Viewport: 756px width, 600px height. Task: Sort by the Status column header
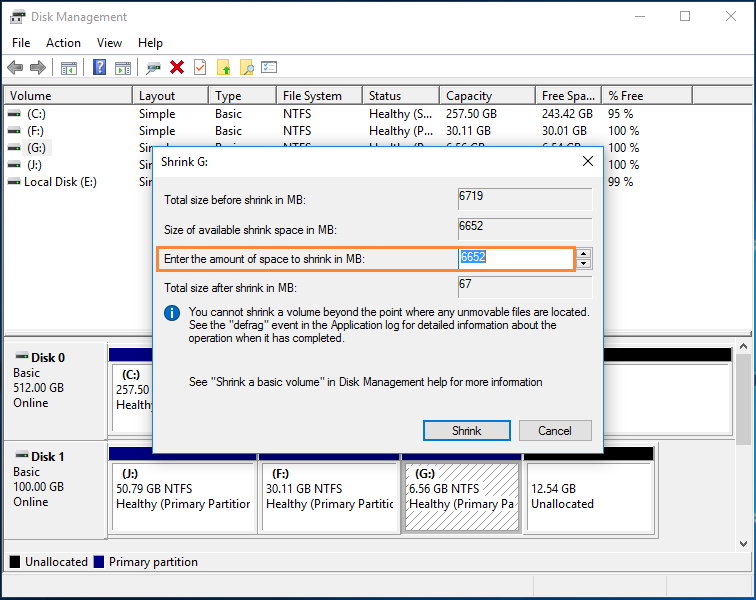point(401,95)
